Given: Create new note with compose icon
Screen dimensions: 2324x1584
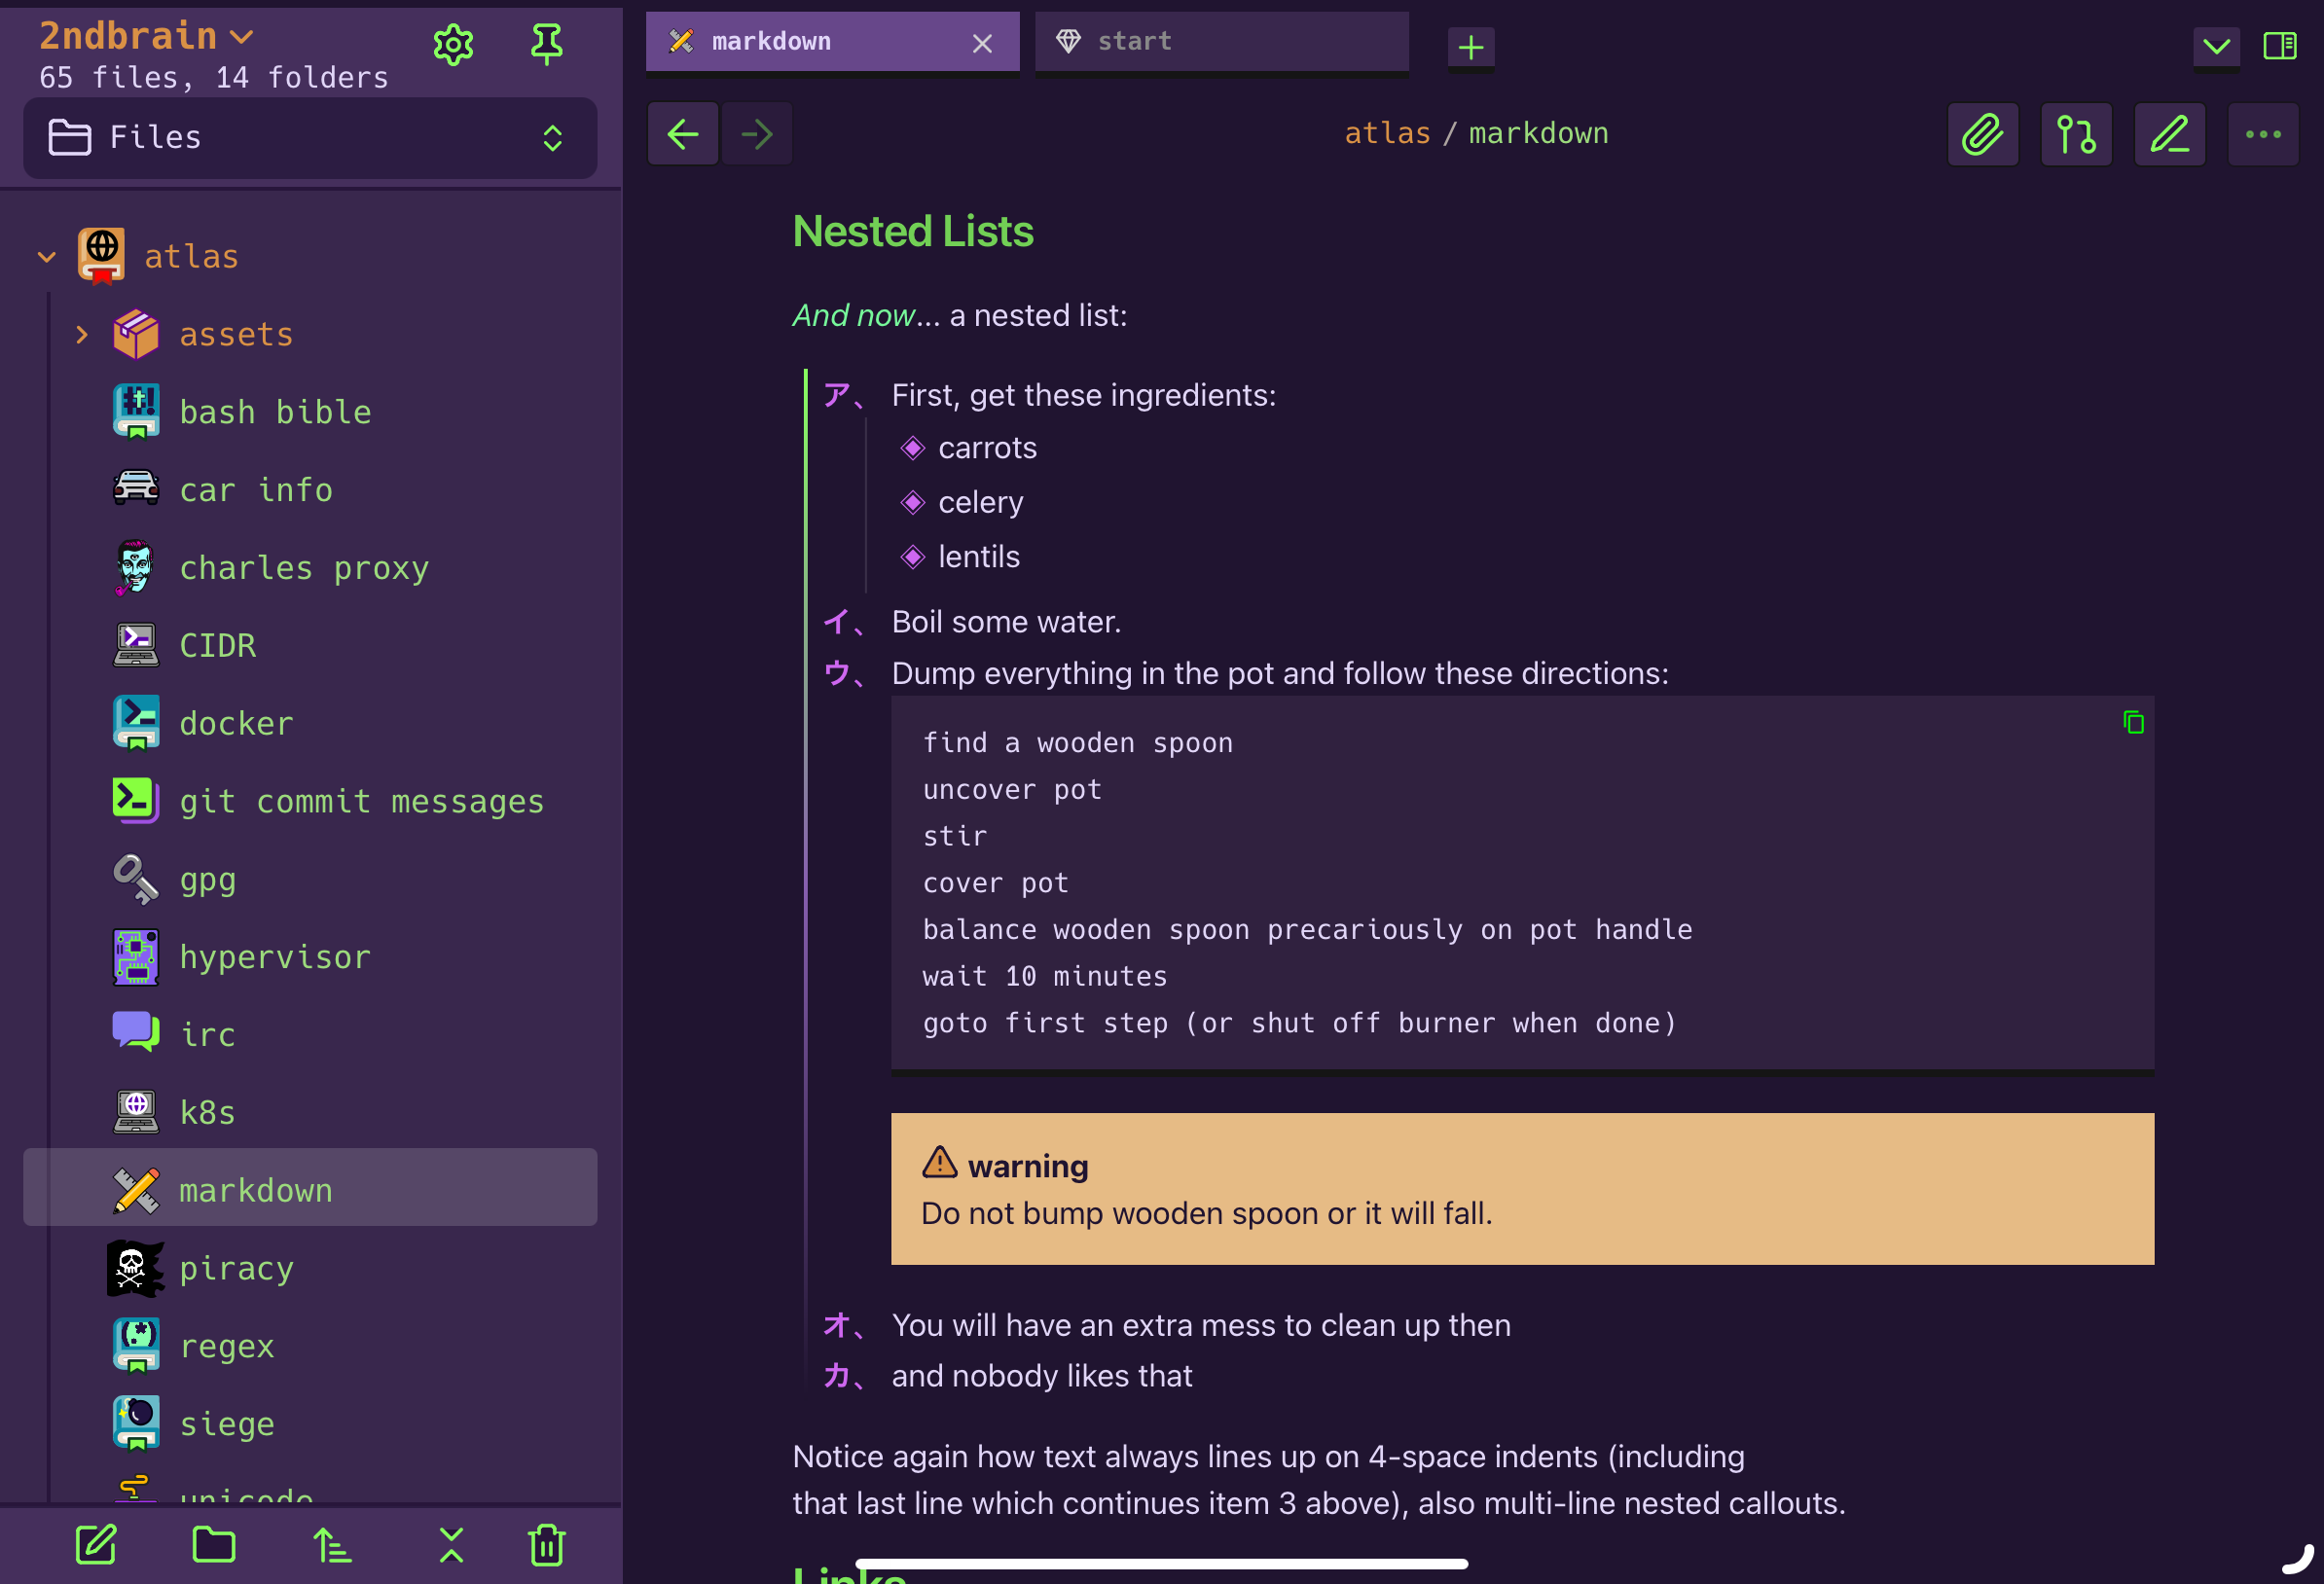Looking at the screenshot, I should point(97,1545).
